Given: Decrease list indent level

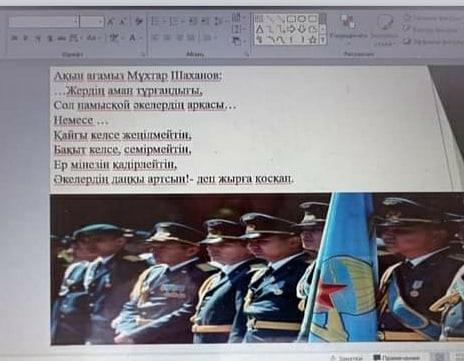Looking at the screenshot, I should 193,22.
